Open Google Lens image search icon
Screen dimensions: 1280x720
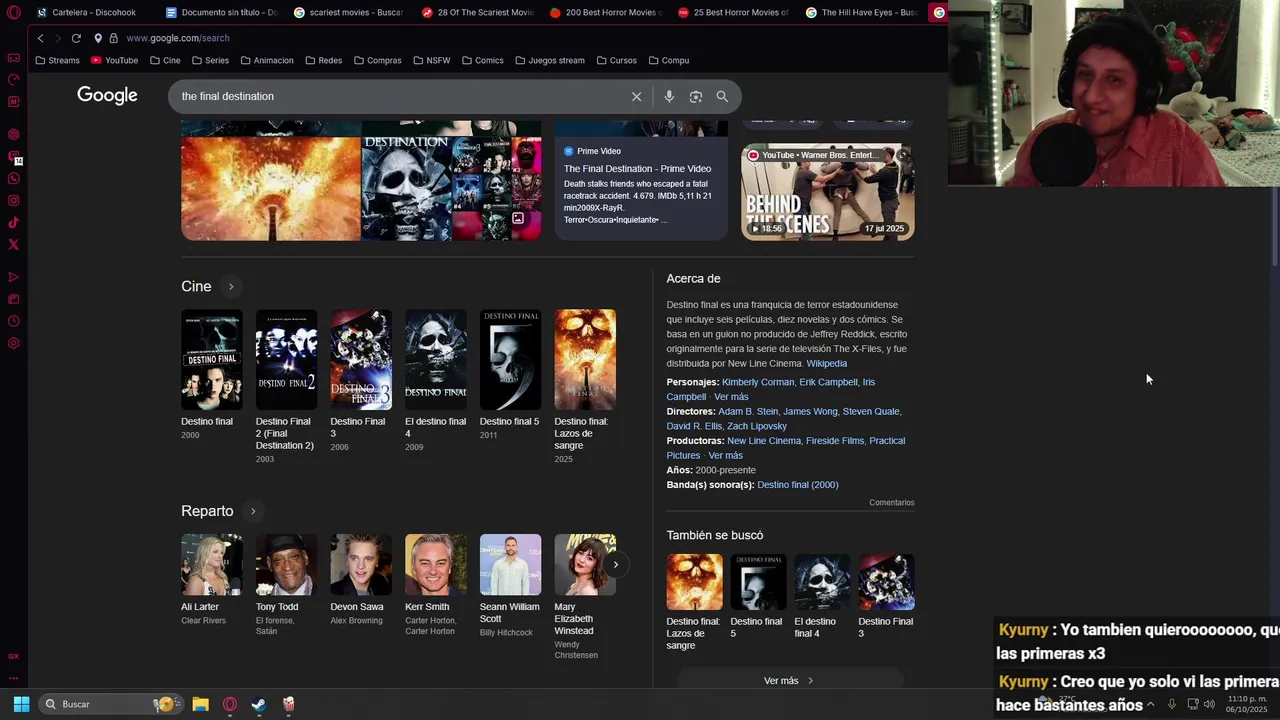pos(696,96)
